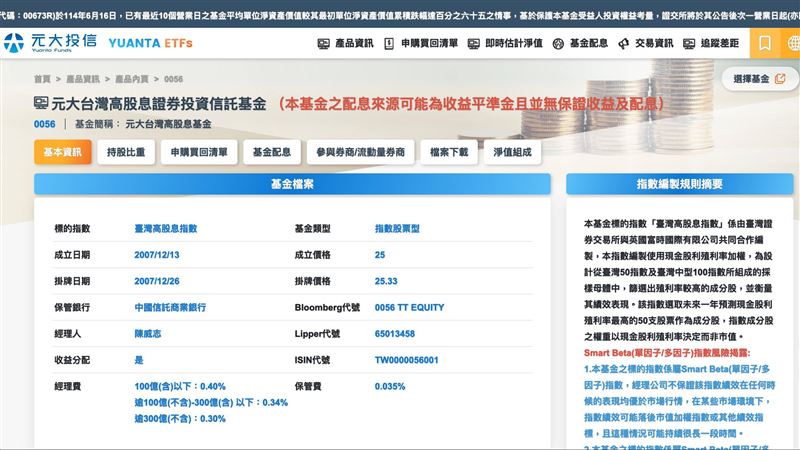Viewport: 800px width, 450px height.
Task: Click management fee 逾300億(不含):0.30%
Action: tap(180, 418)
